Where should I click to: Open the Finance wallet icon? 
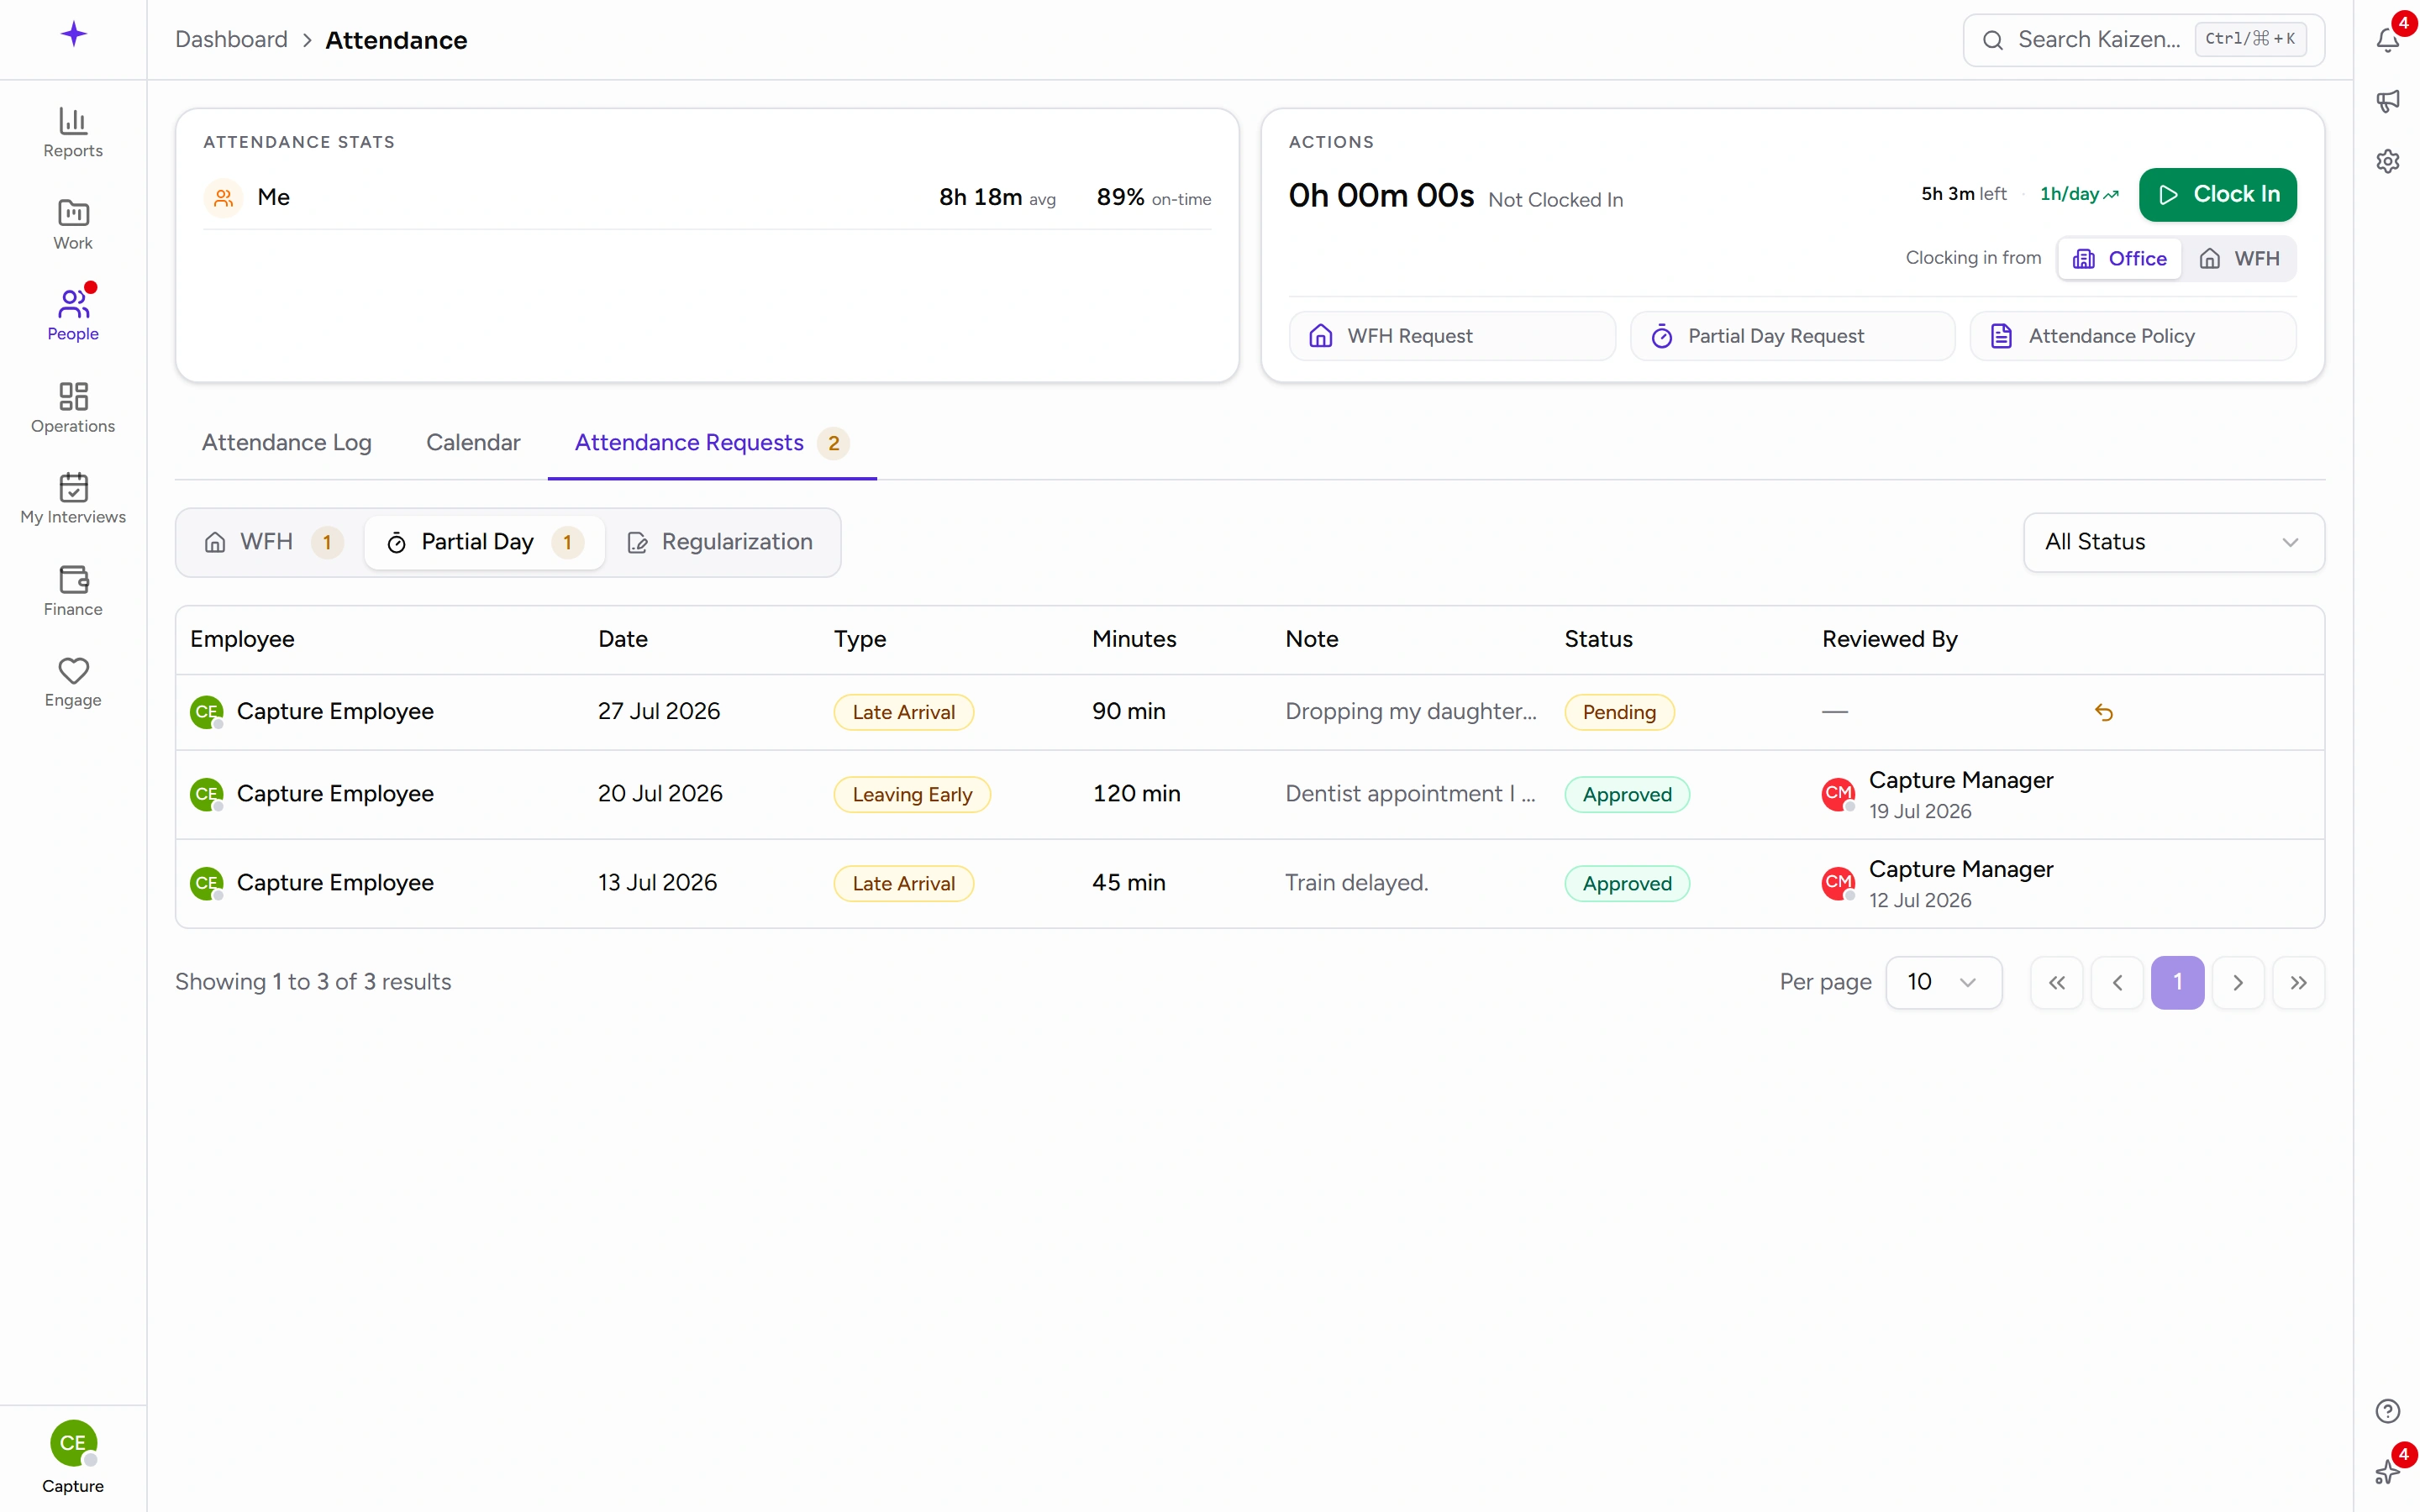point(73,580)
